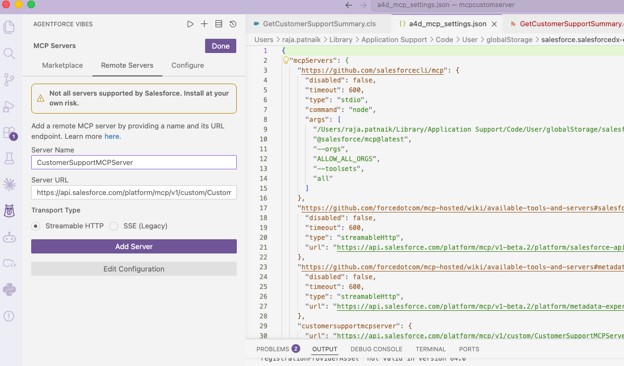624x366 pixels.
Task: Open the Explorer files icon in activity bar
Action: (x=9, y=27)
